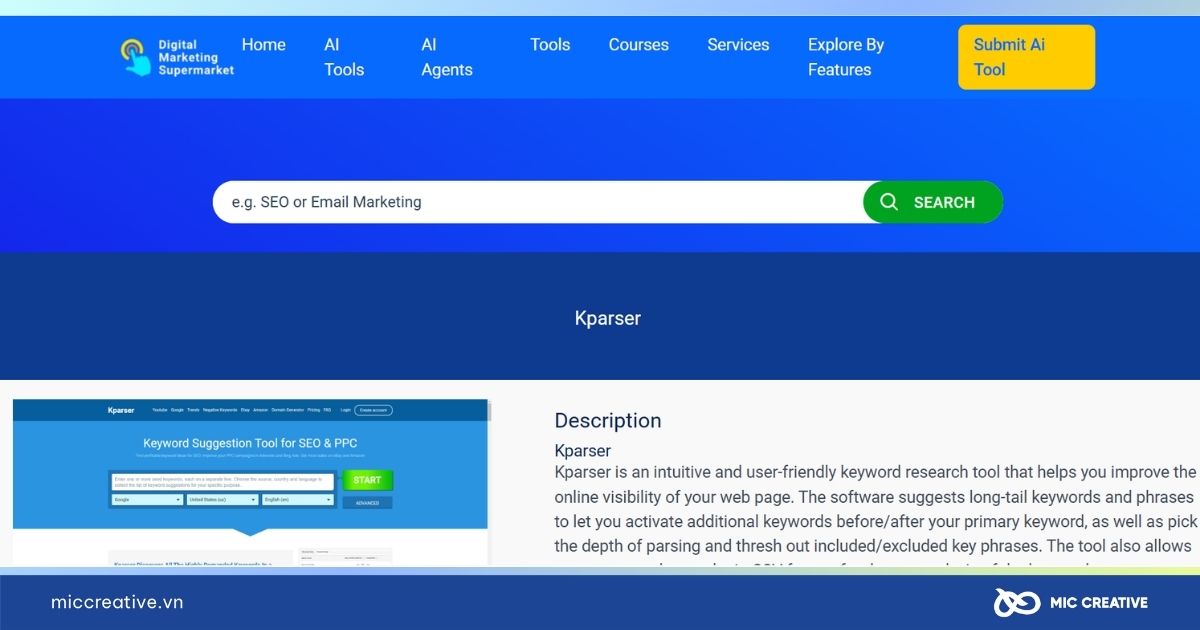Viewport: 1200px width, 630px height.
Task: Click the Submit Ai Tool button
Action: tap(1026, 56)
